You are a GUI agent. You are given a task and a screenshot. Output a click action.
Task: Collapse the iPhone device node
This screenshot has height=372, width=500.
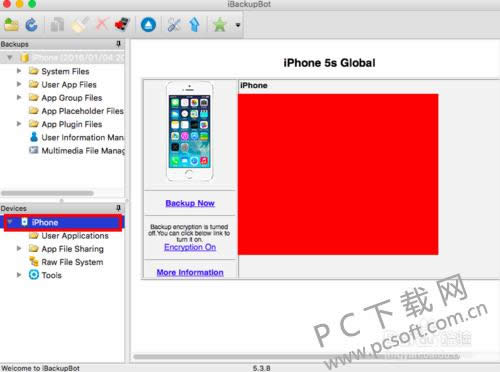click(10, 222)
